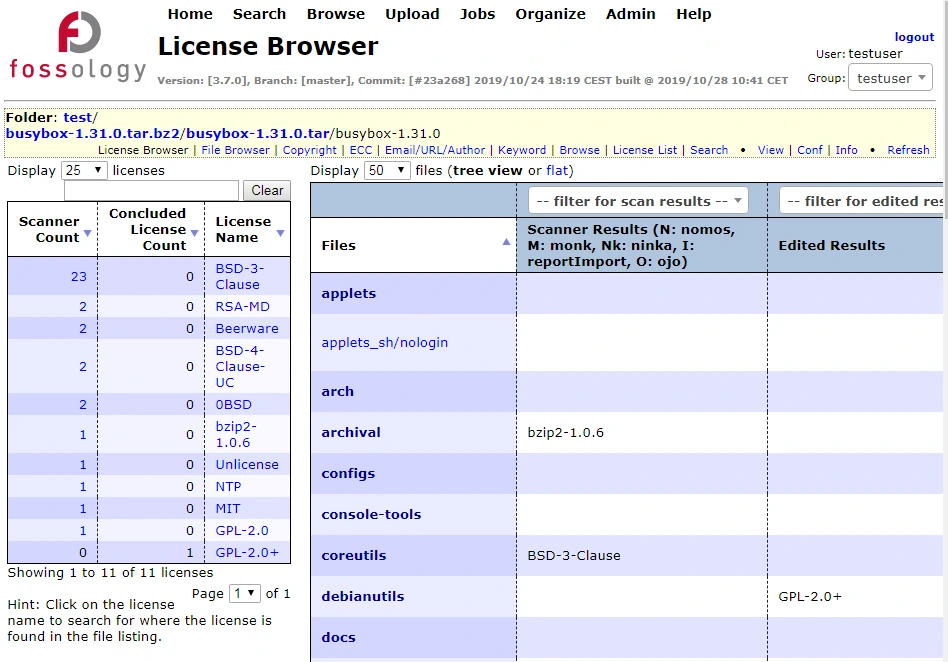
Task: Open the debianutils folder
Action: pos(363,596)
